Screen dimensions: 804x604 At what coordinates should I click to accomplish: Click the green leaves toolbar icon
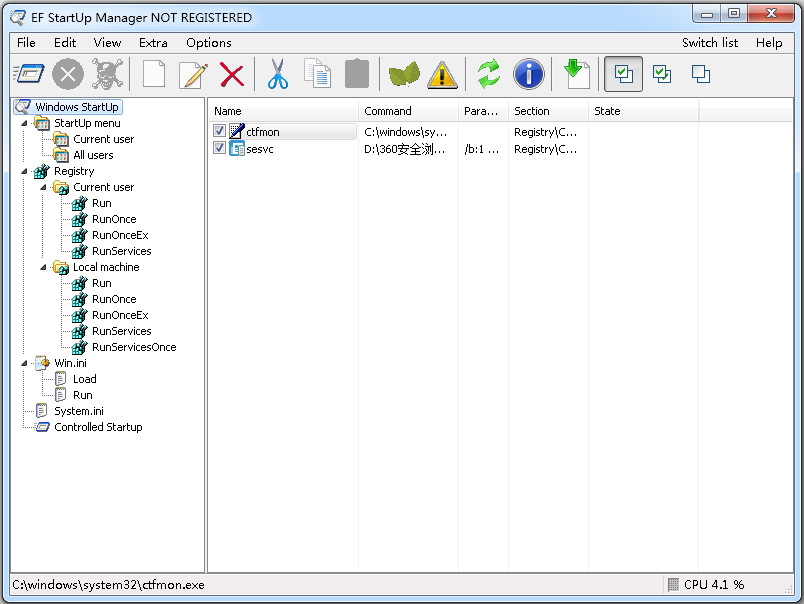coord(404,74)
